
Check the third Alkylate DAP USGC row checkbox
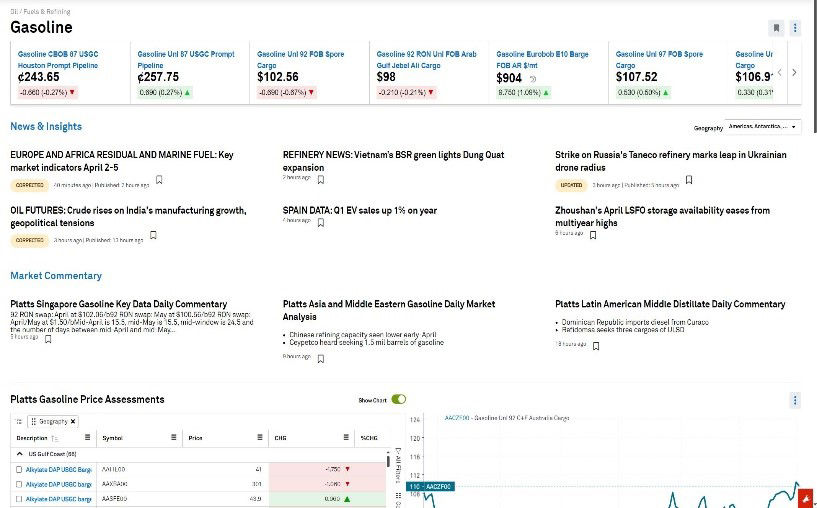19,498
